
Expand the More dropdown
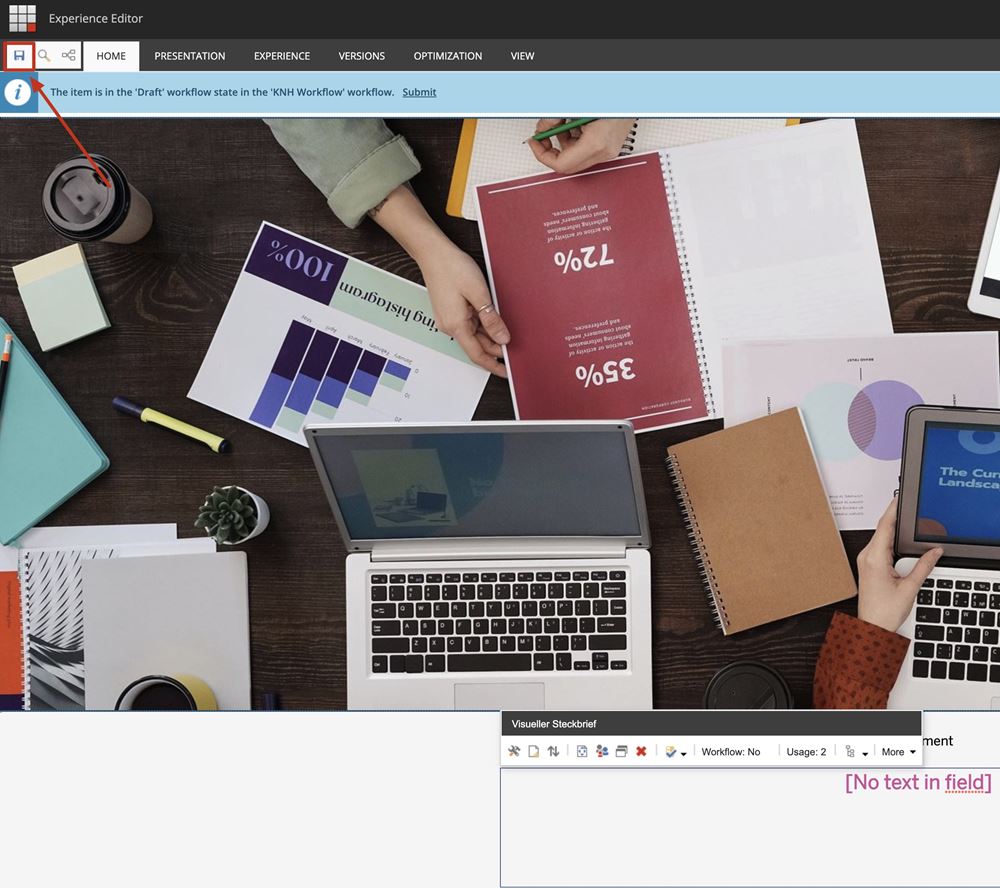point(899,752)
